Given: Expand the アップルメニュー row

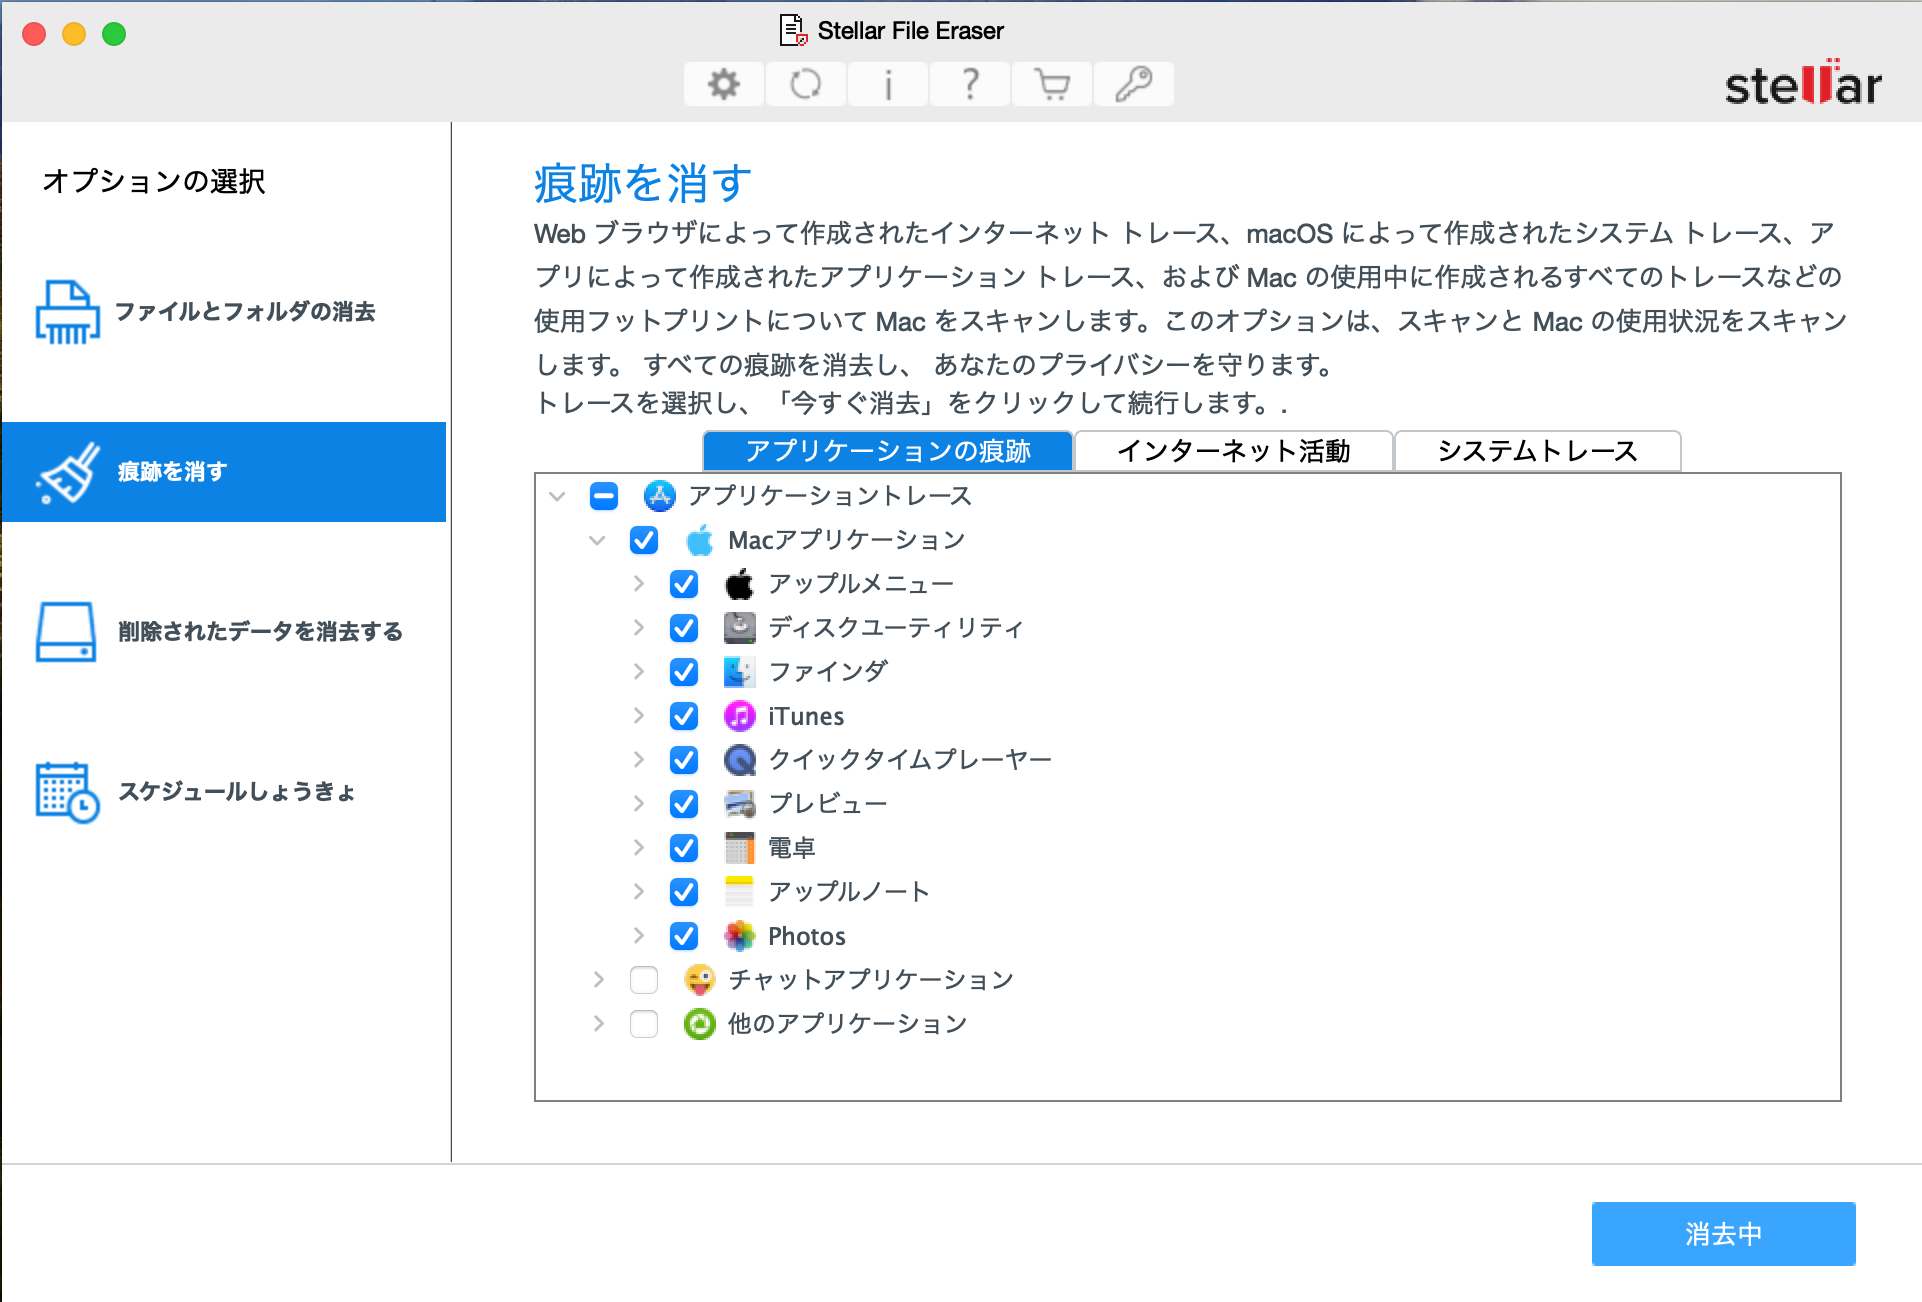Looking at the screenshot, I should [638, 584].
